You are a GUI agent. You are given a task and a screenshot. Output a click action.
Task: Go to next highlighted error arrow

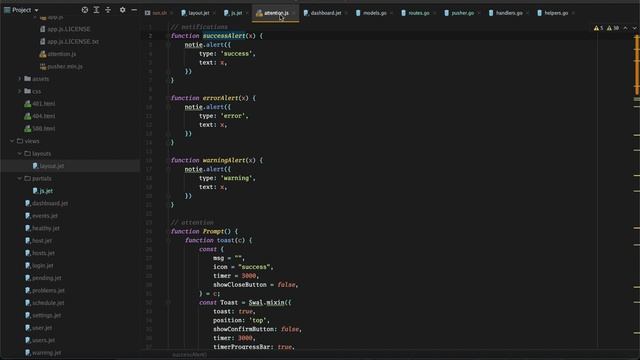coord(634,28)
